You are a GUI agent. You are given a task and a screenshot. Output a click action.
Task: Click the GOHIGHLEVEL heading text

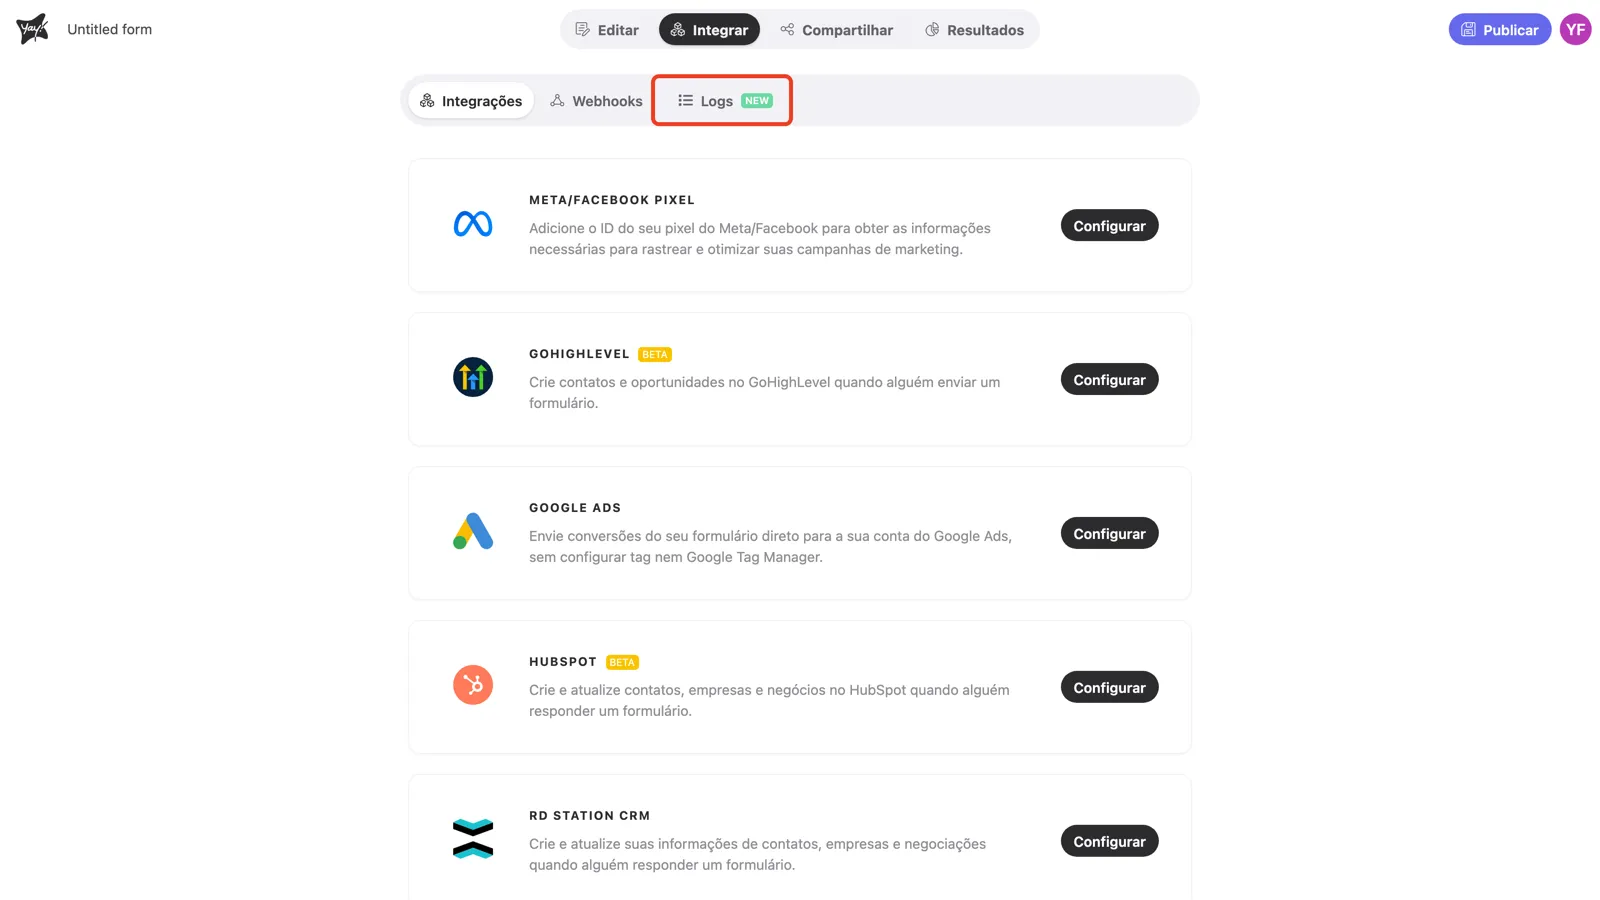[x=579, y=354]
